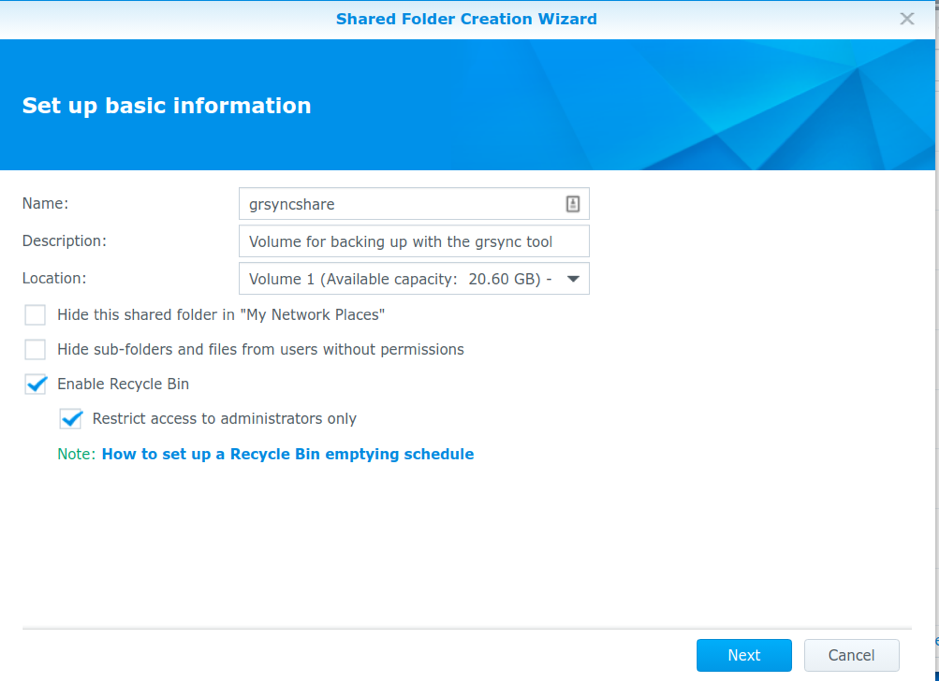Uncheck the Enable Recycle Bin checkbox
The image size is (939, 681).
[36, 384]
